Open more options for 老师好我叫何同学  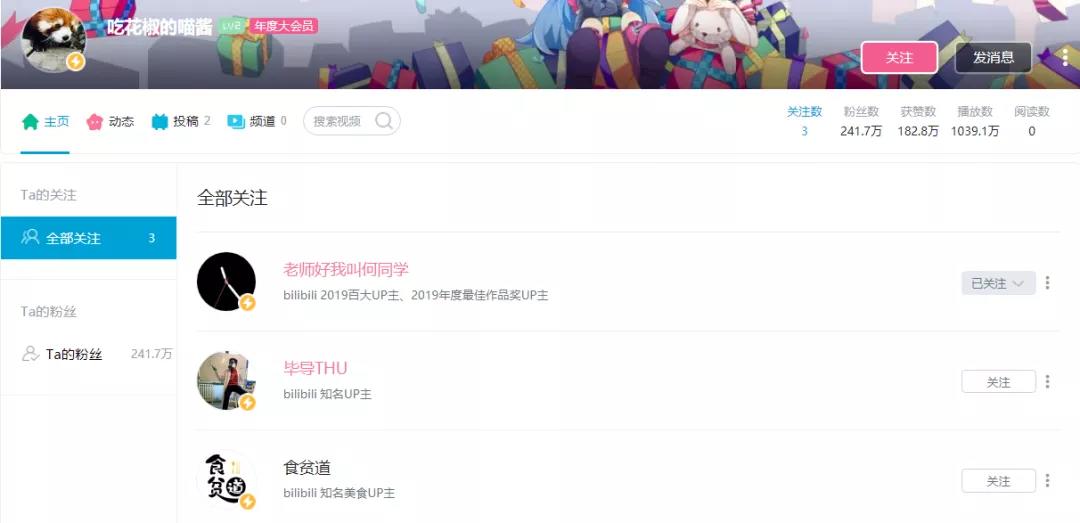(x=1048, y=283)
